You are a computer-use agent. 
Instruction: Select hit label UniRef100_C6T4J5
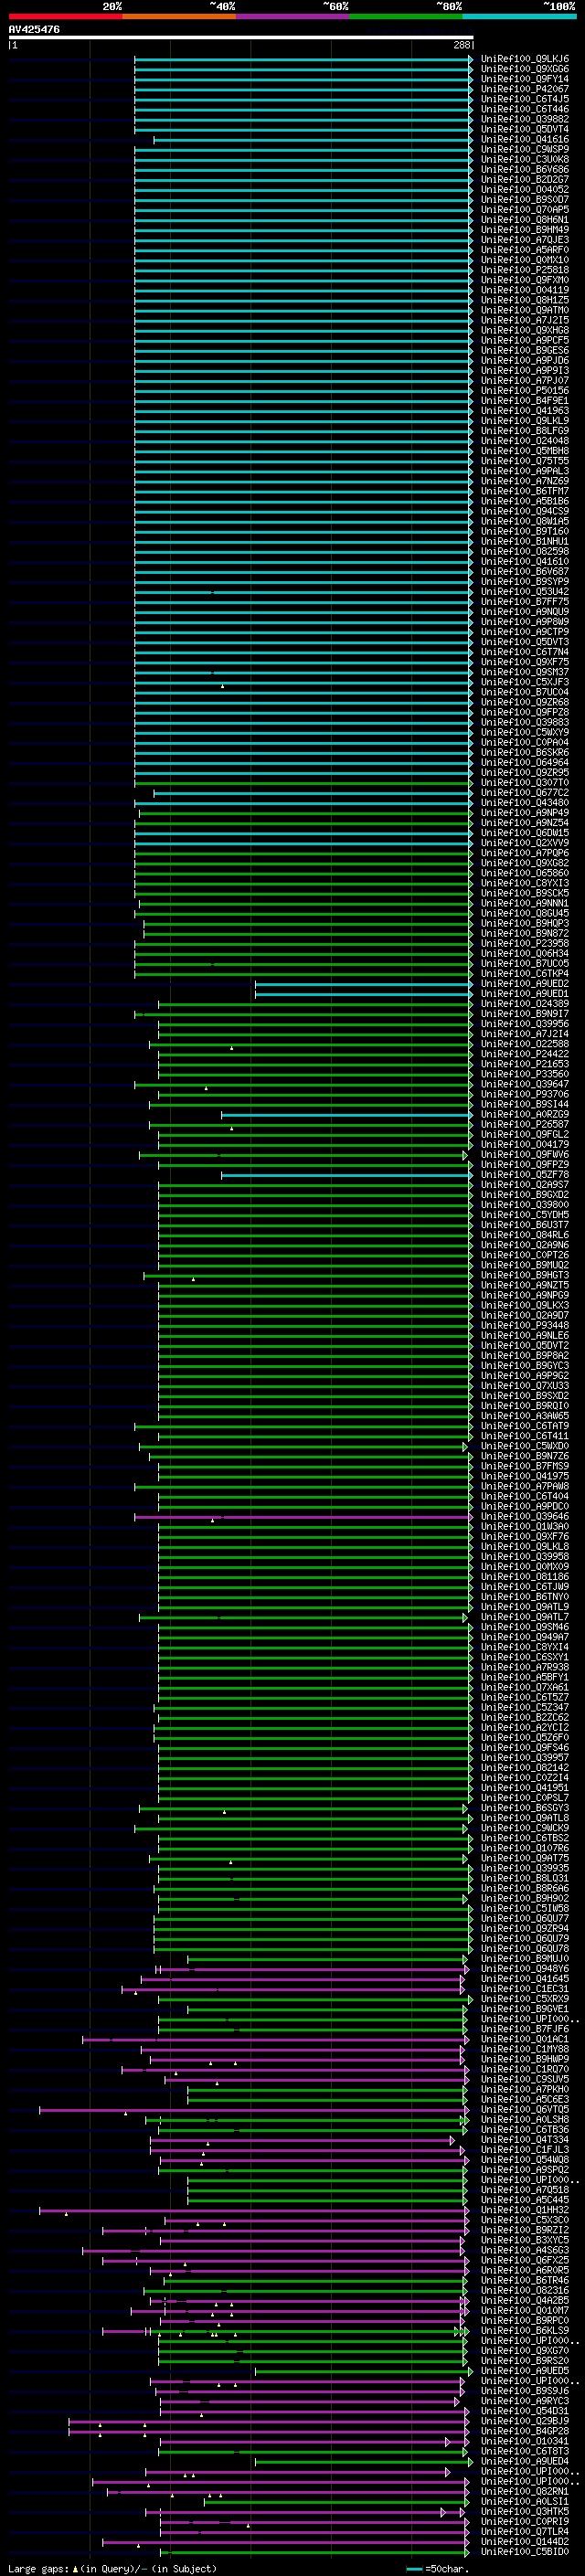coord(525,99)
